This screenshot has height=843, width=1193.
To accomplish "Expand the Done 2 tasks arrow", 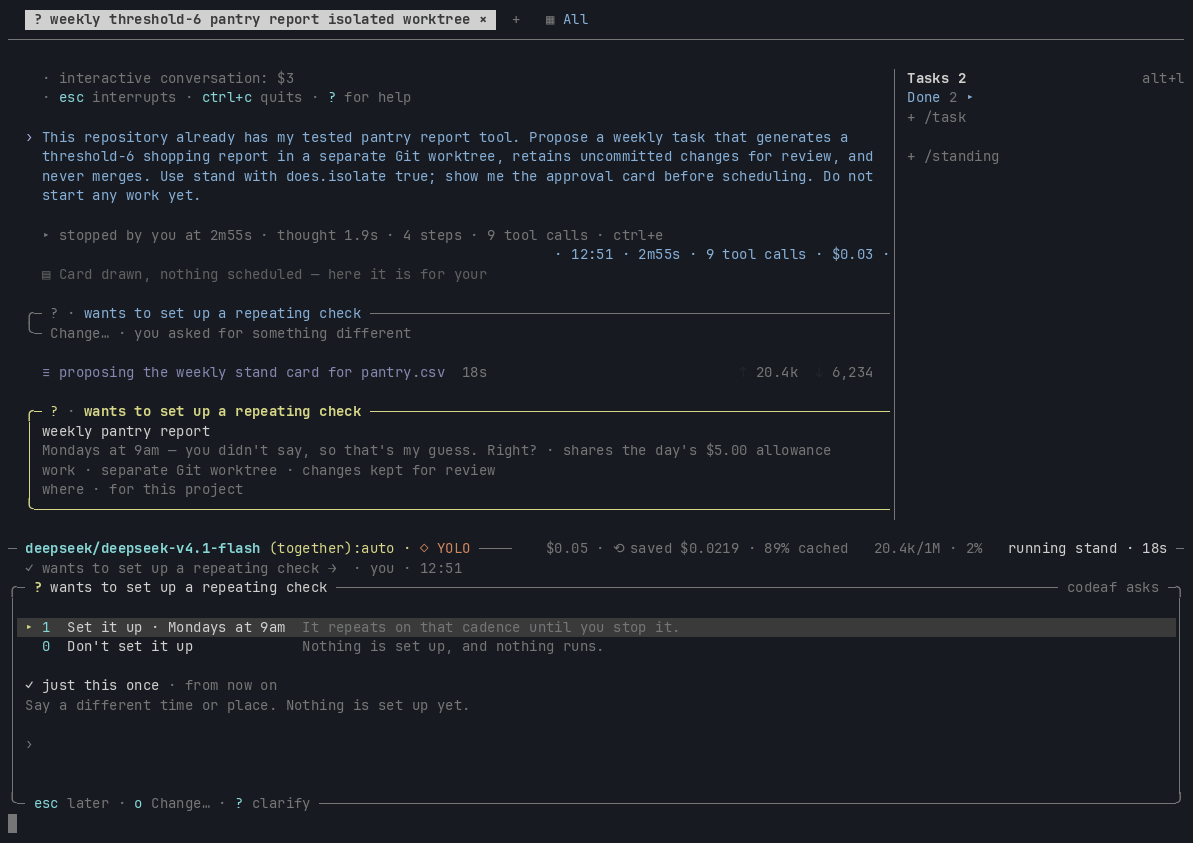I will click(x=969, y=97).
